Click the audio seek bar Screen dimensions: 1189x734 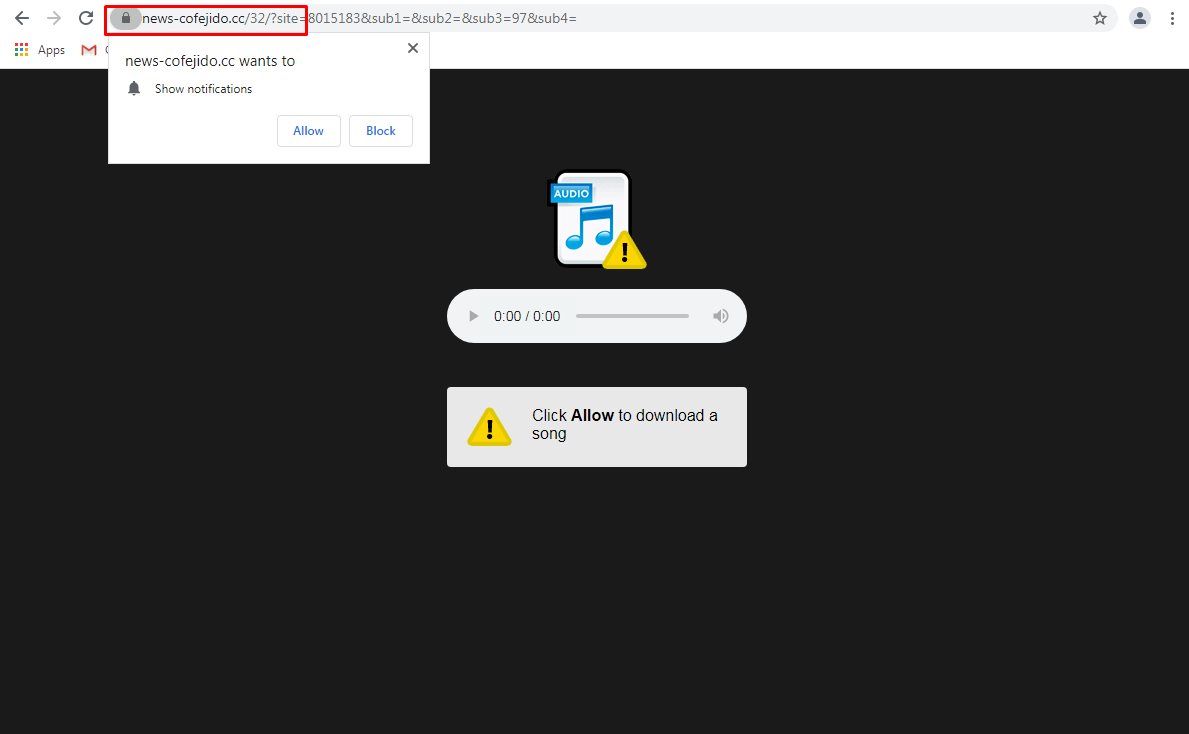tap(632, 316)
